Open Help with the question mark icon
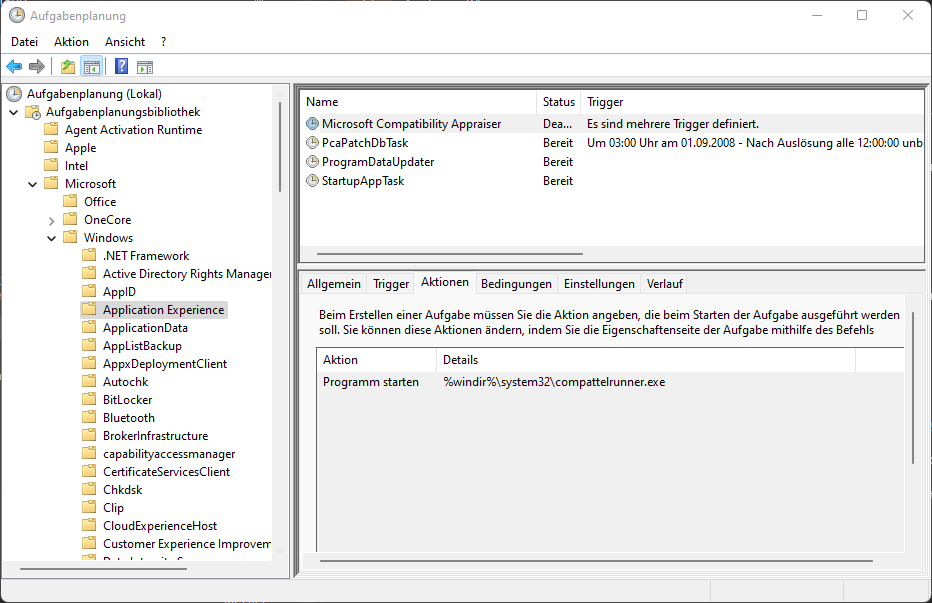 click(x=121, y=67)
